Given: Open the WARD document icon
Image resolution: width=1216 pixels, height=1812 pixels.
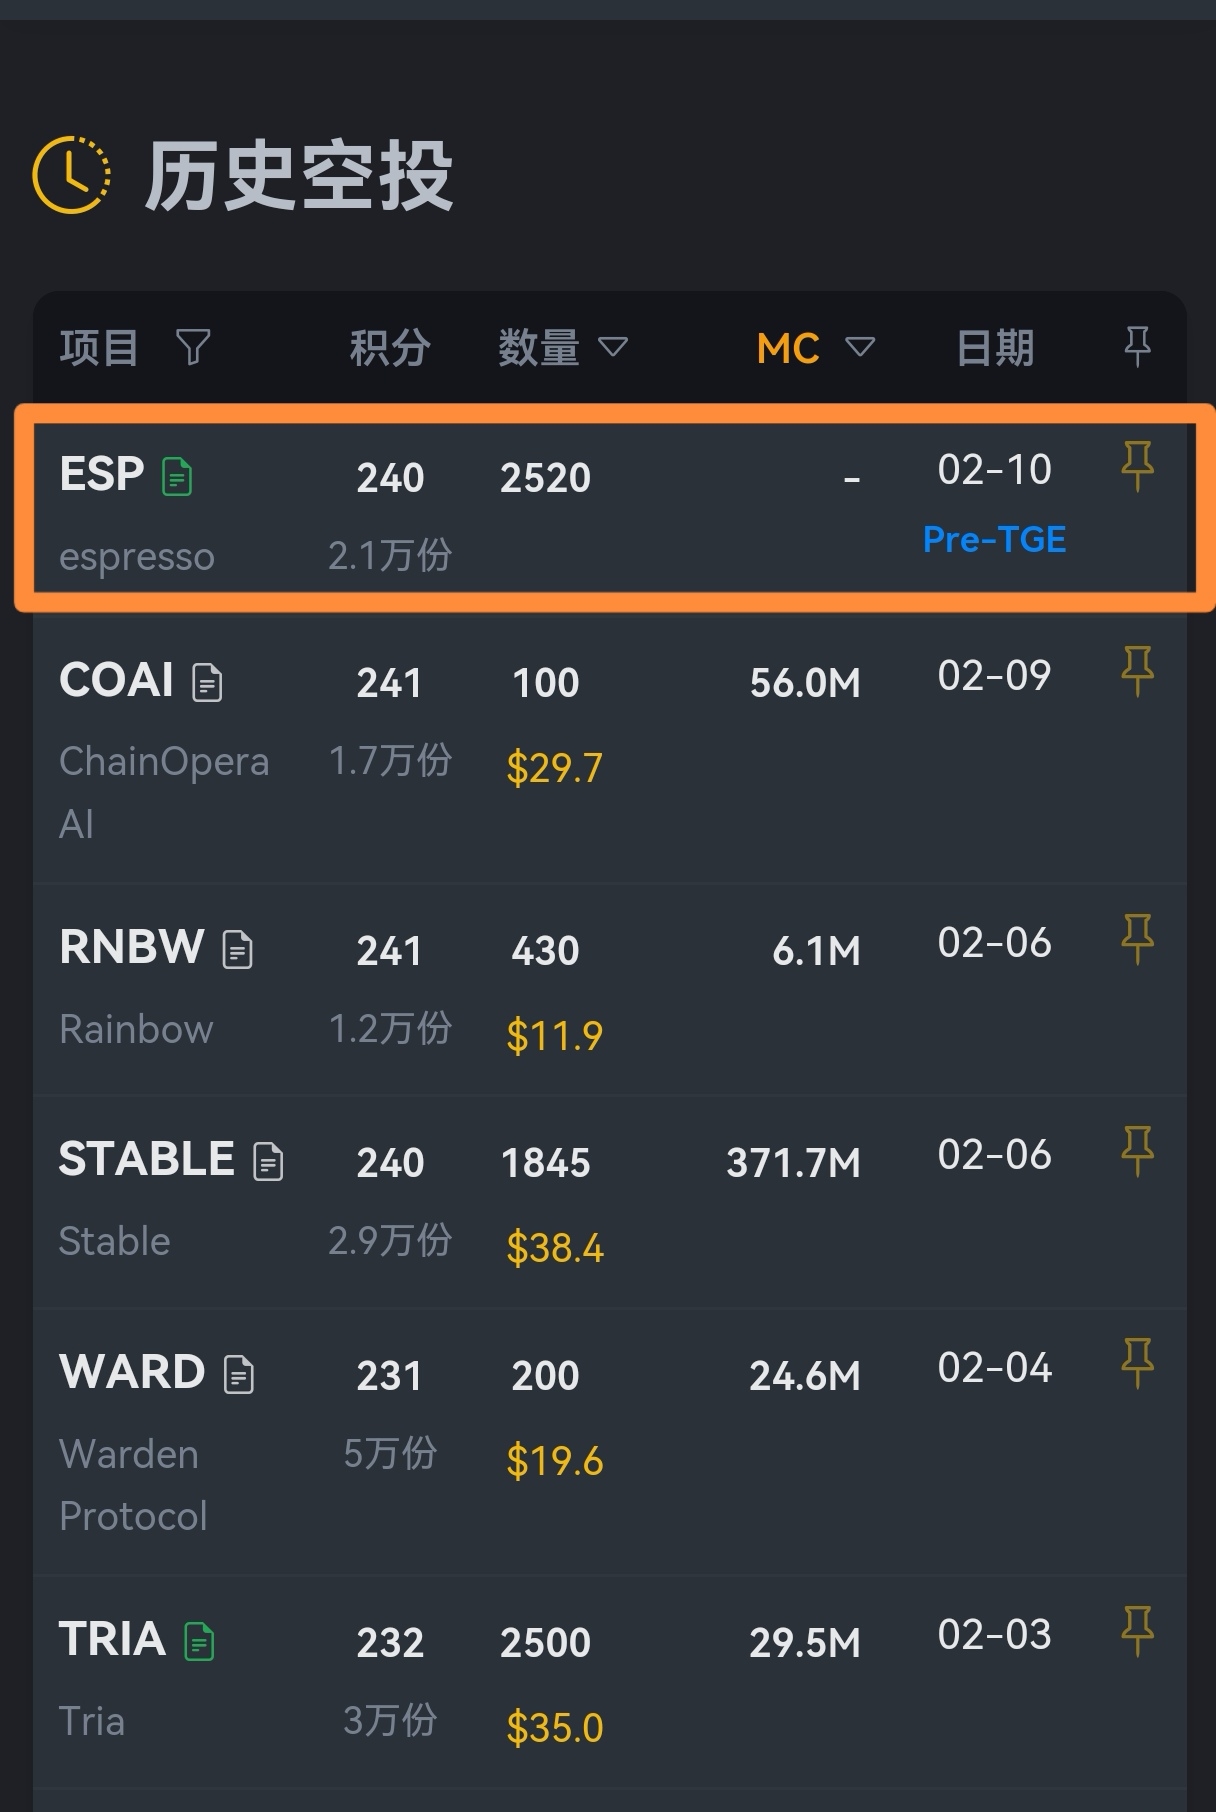Looking at the screenshot, I should click(x=238, y=1375).
